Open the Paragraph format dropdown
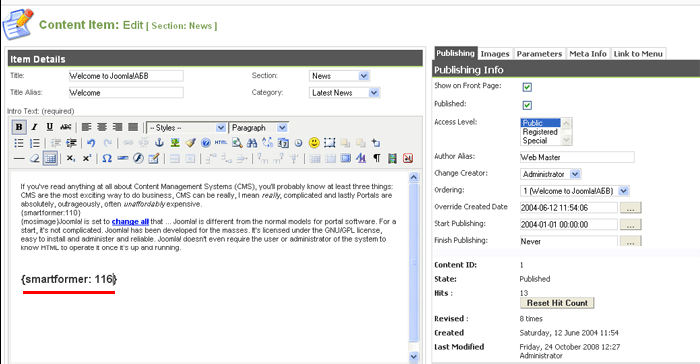The height and width of the screenshot is (364, 700). [258, 128]
